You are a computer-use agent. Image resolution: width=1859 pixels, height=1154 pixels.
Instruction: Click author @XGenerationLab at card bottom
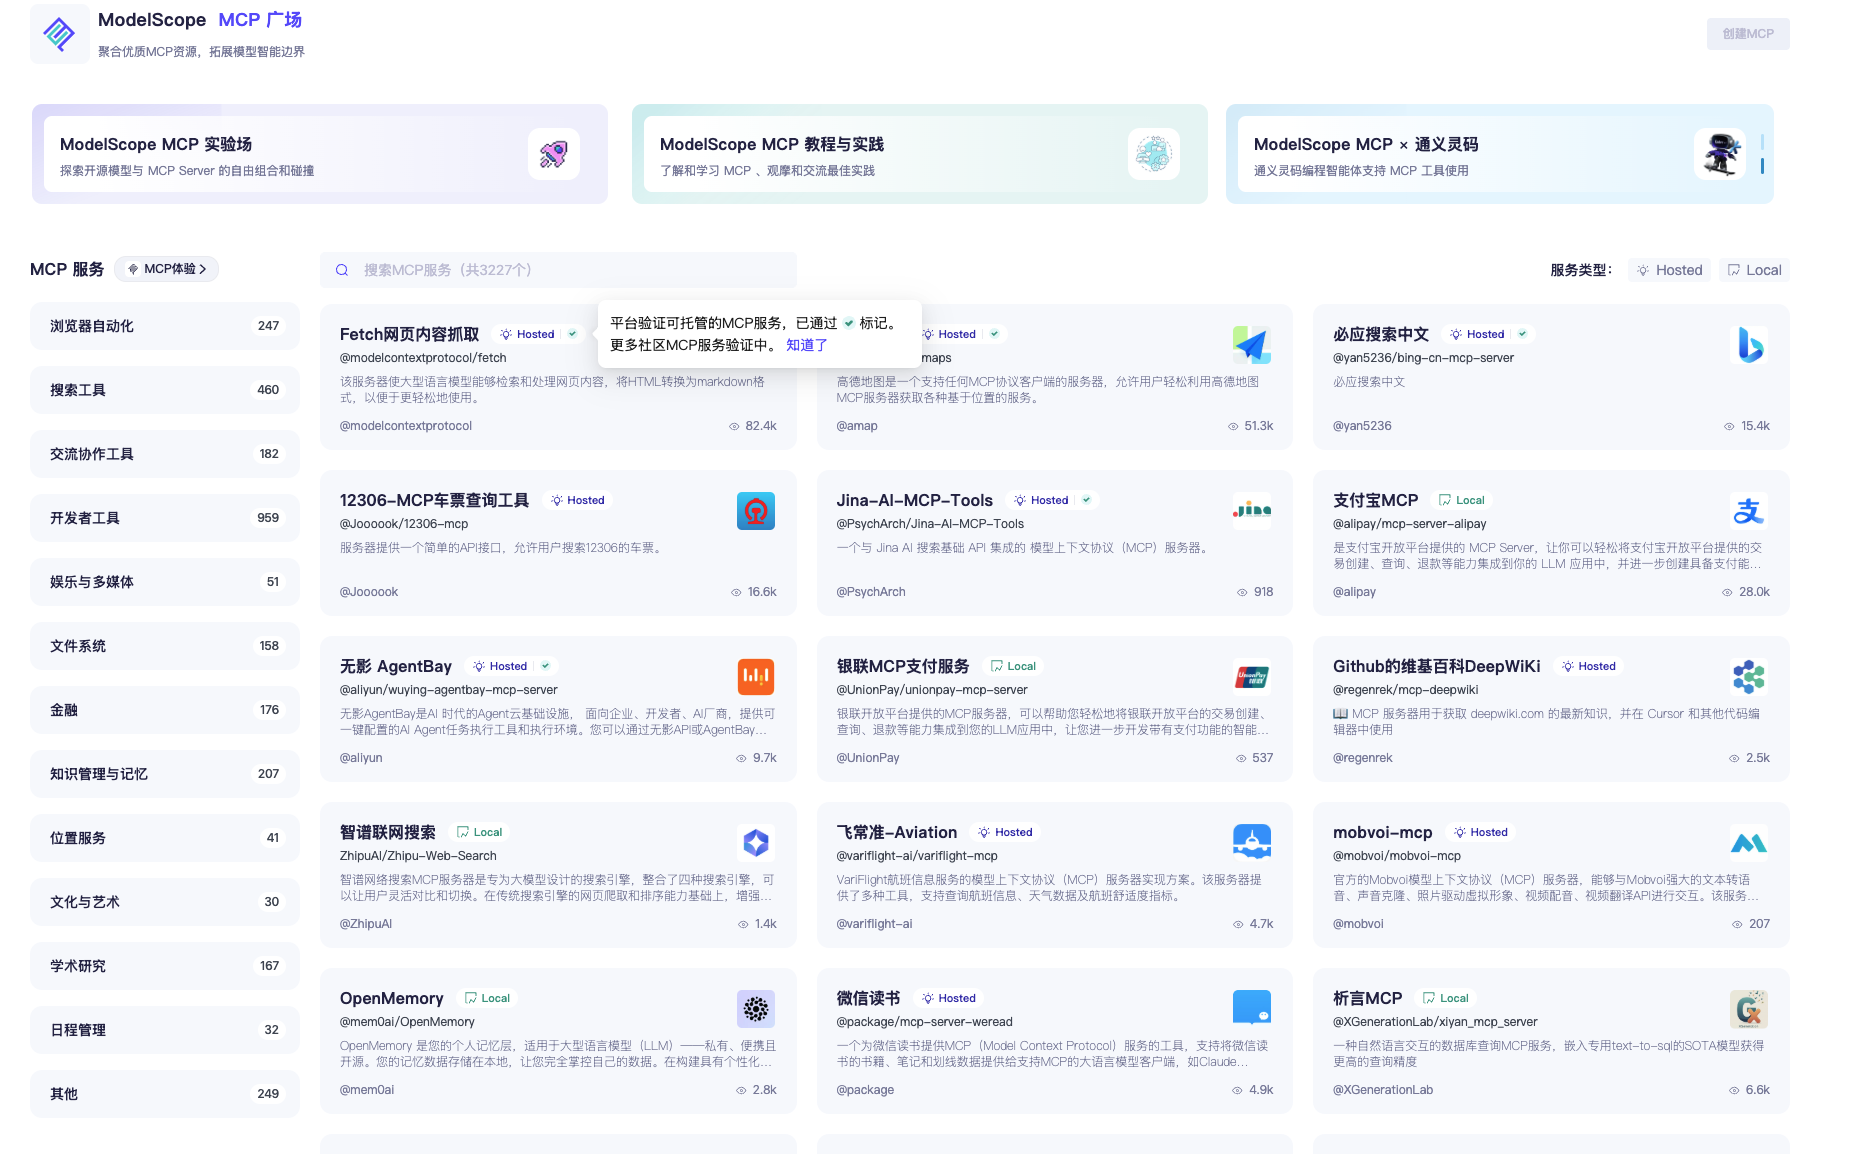pos(1383,1090)
